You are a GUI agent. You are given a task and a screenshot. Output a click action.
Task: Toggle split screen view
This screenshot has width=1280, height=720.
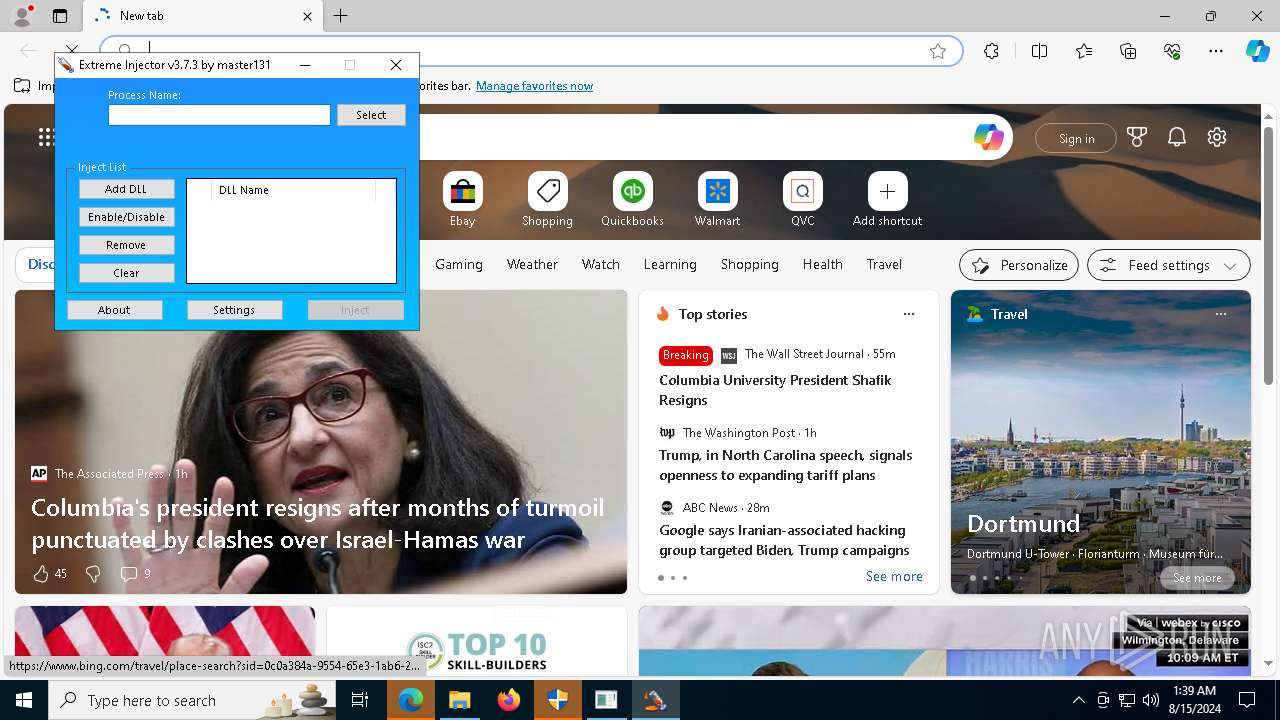tap(1039, 51)
